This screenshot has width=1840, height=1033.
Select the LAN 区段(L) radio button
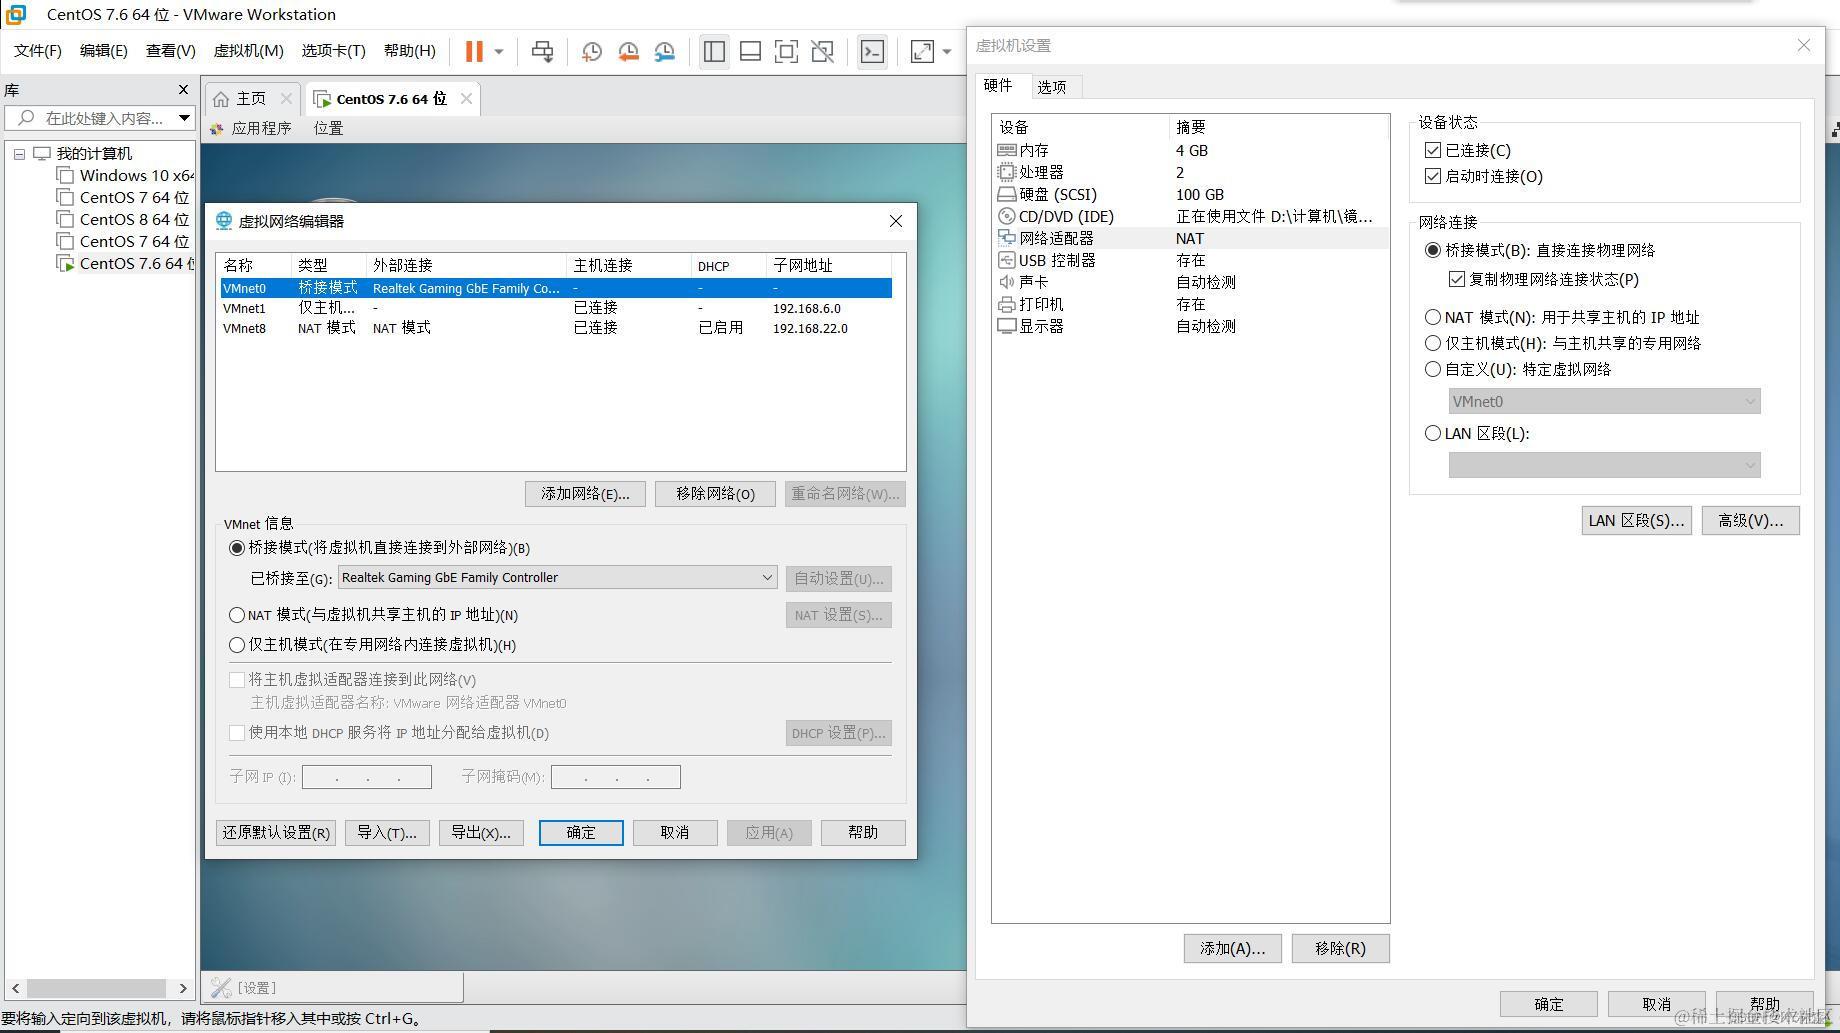point(1433,433)
